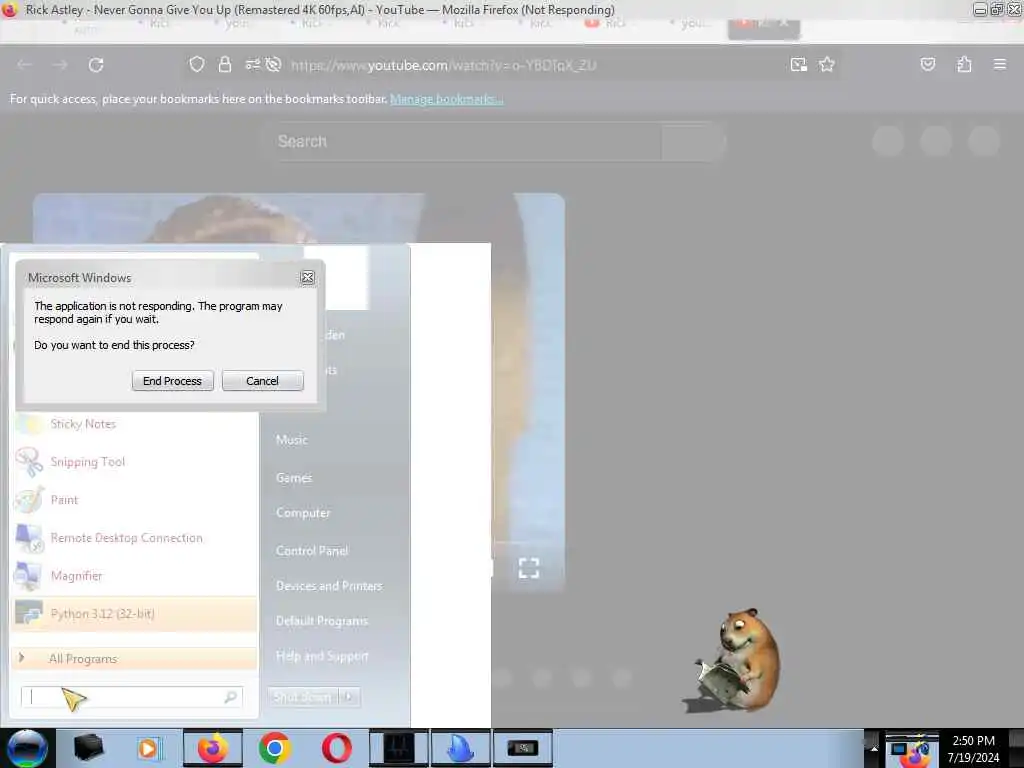Go back to the previous page
The image size is (1024, 768).
click(25, 65)
